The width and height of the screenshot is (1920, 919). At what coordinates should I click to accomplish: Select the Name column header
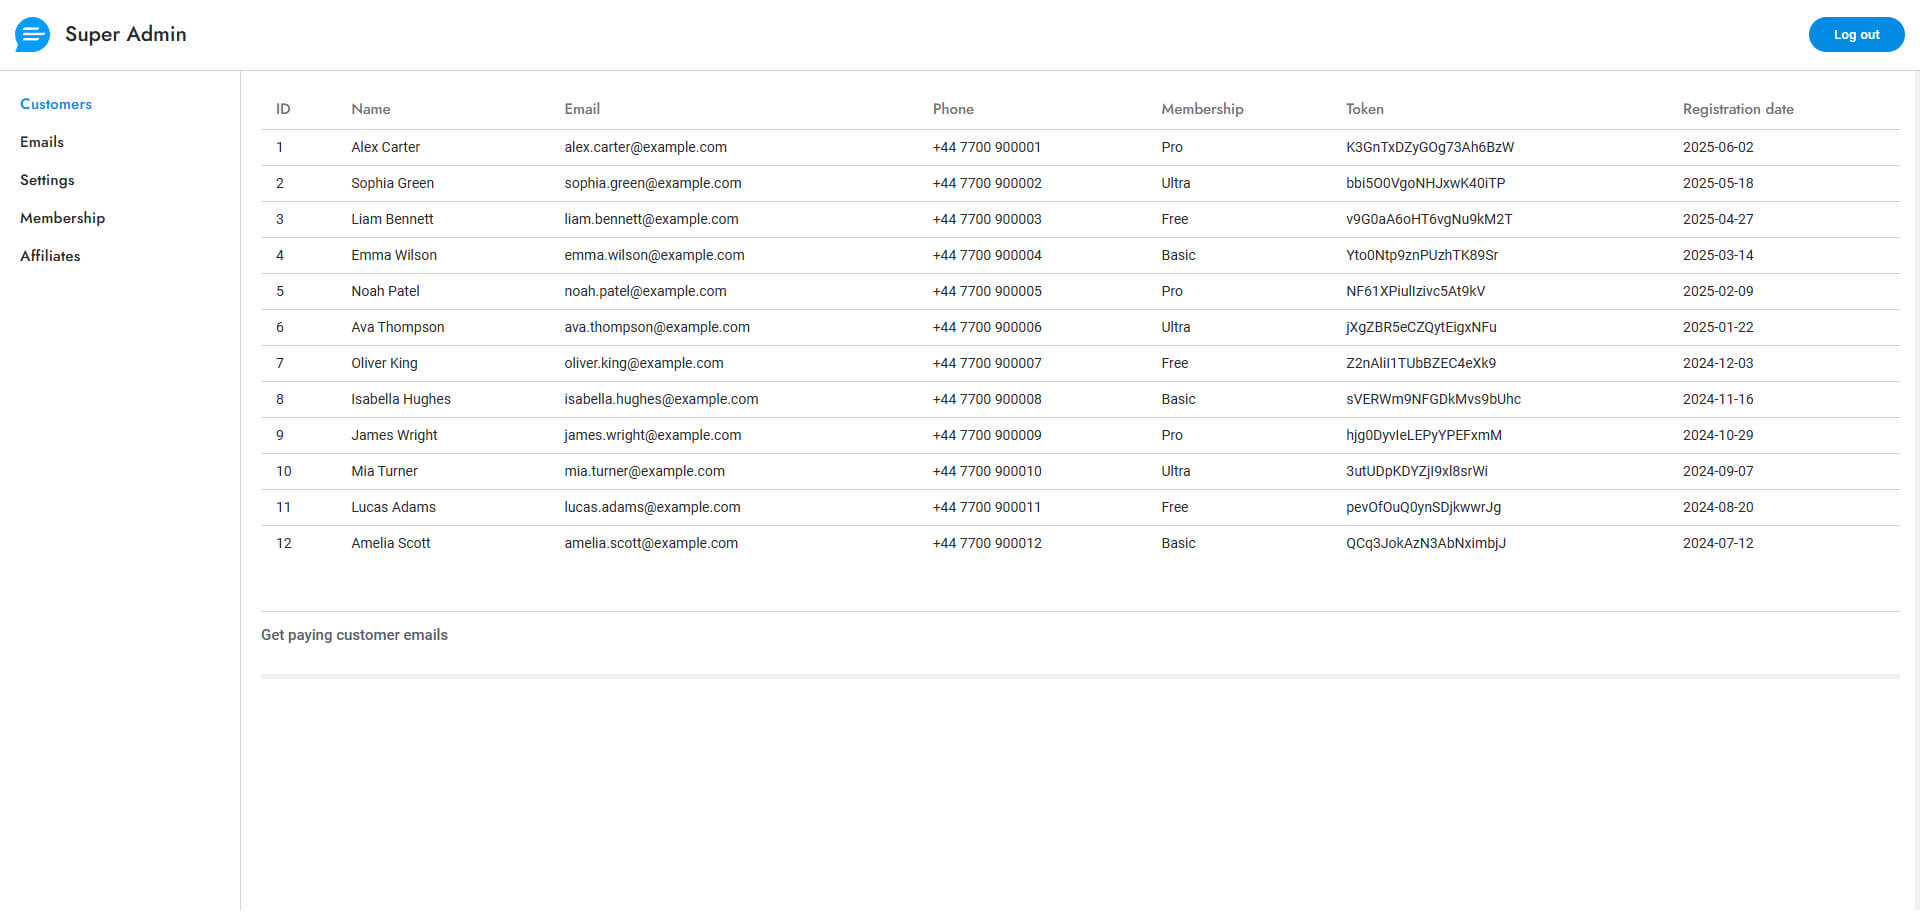tap(370, 109)
